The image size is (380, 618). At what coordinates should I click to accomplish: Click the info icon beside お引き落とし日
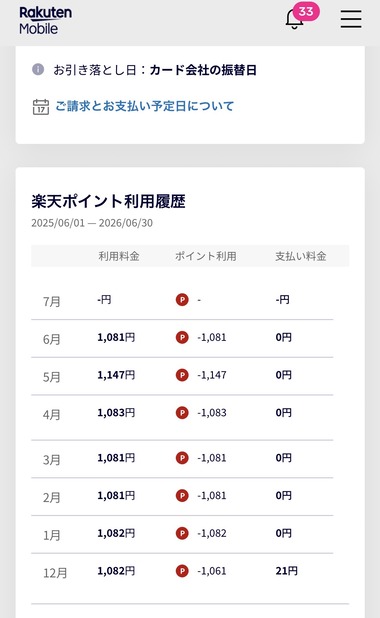[38, 69]
